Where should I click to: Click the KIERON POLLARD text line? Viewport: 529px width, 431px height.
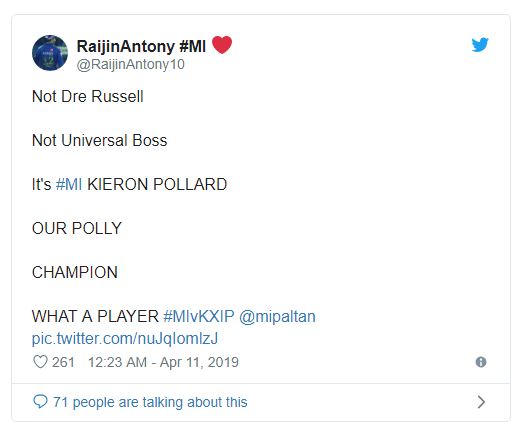tap(157, 184)
